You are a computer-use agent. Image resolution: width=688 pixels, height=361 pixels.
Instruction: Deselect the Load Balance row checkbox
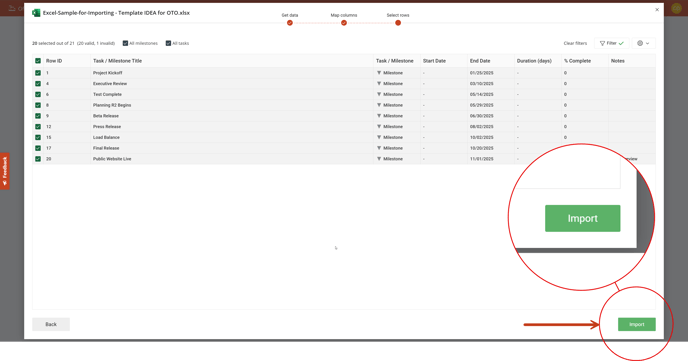38,137
